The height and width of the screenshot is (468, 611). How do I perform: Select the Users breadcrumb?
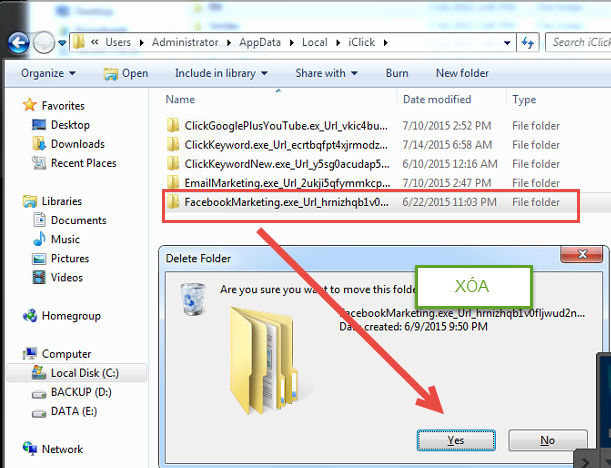tap(118, 42)
